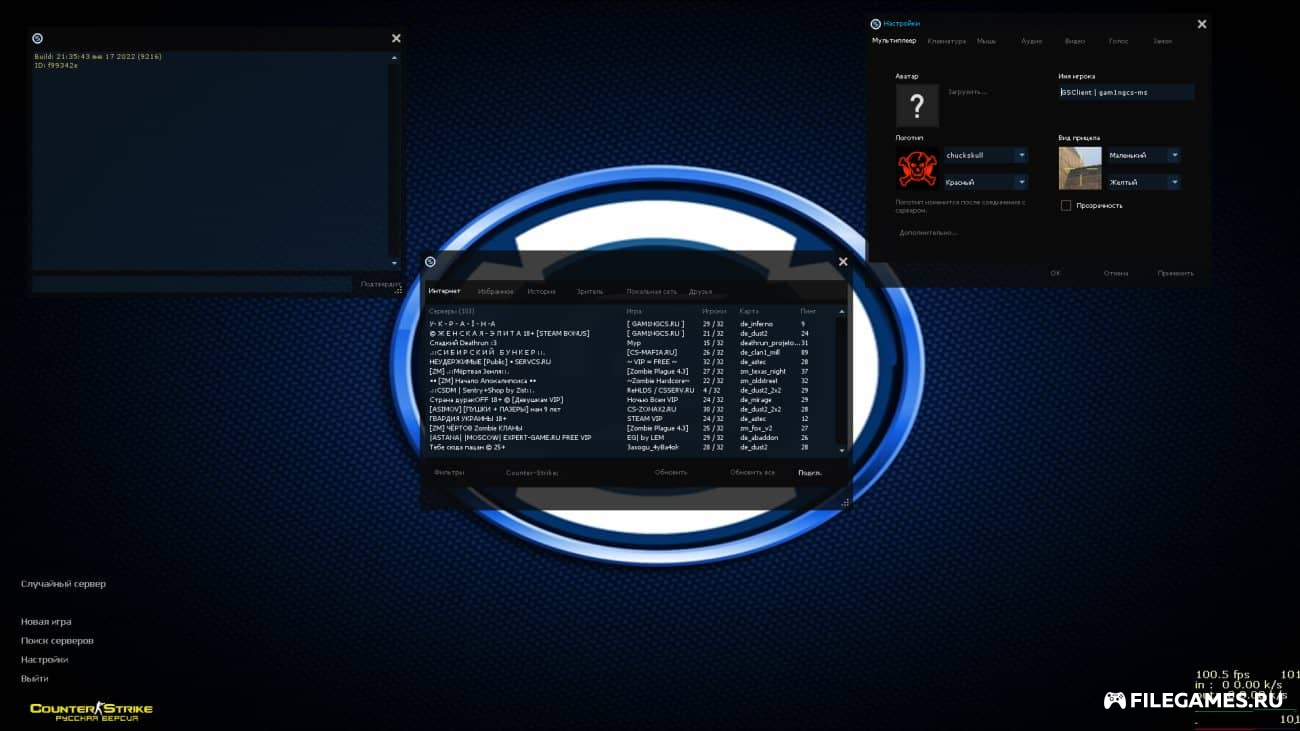Click Применить in the Настройки window
This screenshot has height=731, width=1300.
[1175, 273]
